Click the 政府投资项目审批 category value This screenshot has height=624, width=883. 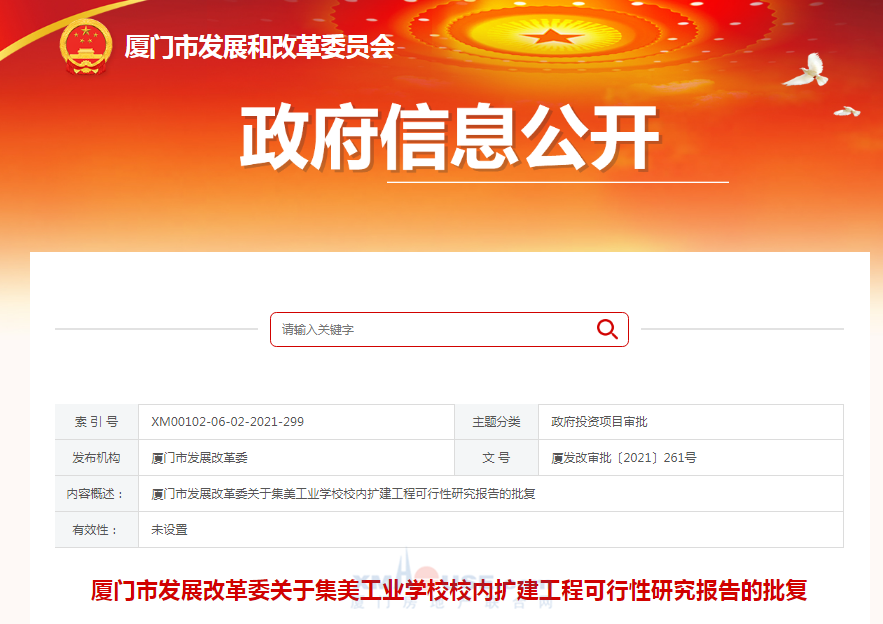(599, 422)
